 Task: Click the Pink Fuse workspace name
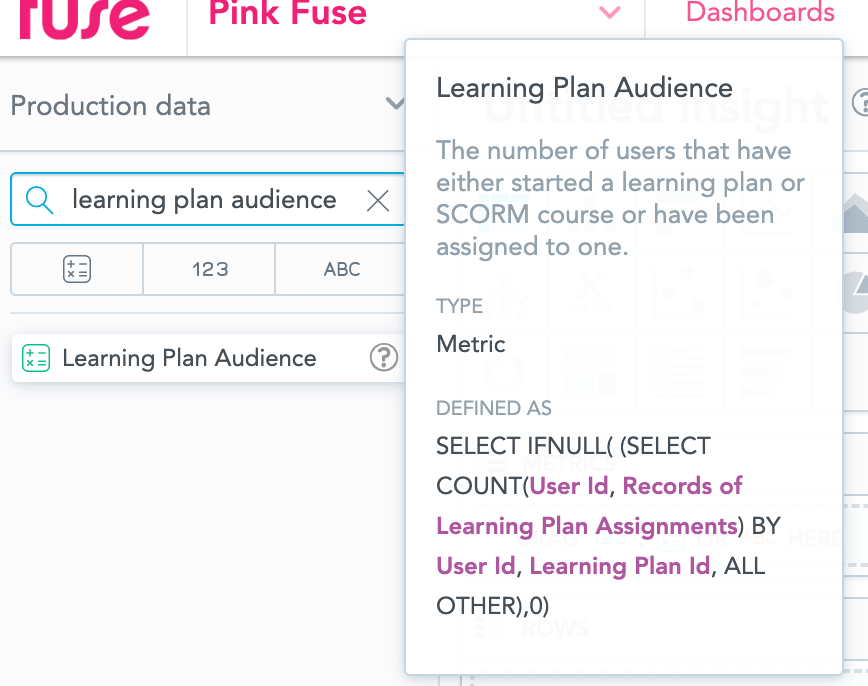click(x=288, y=14)
